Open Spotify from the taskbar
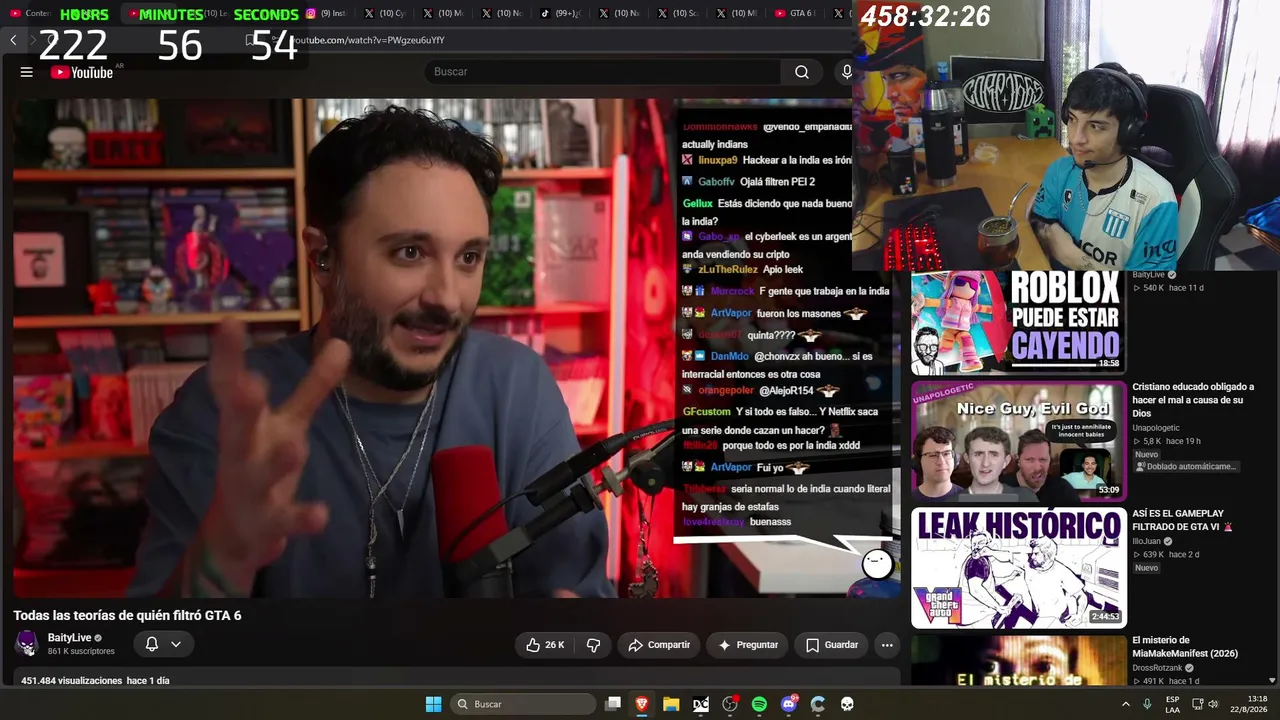Image resolution: width=1280 pixels, height=720 pixels. click(759, 704)
